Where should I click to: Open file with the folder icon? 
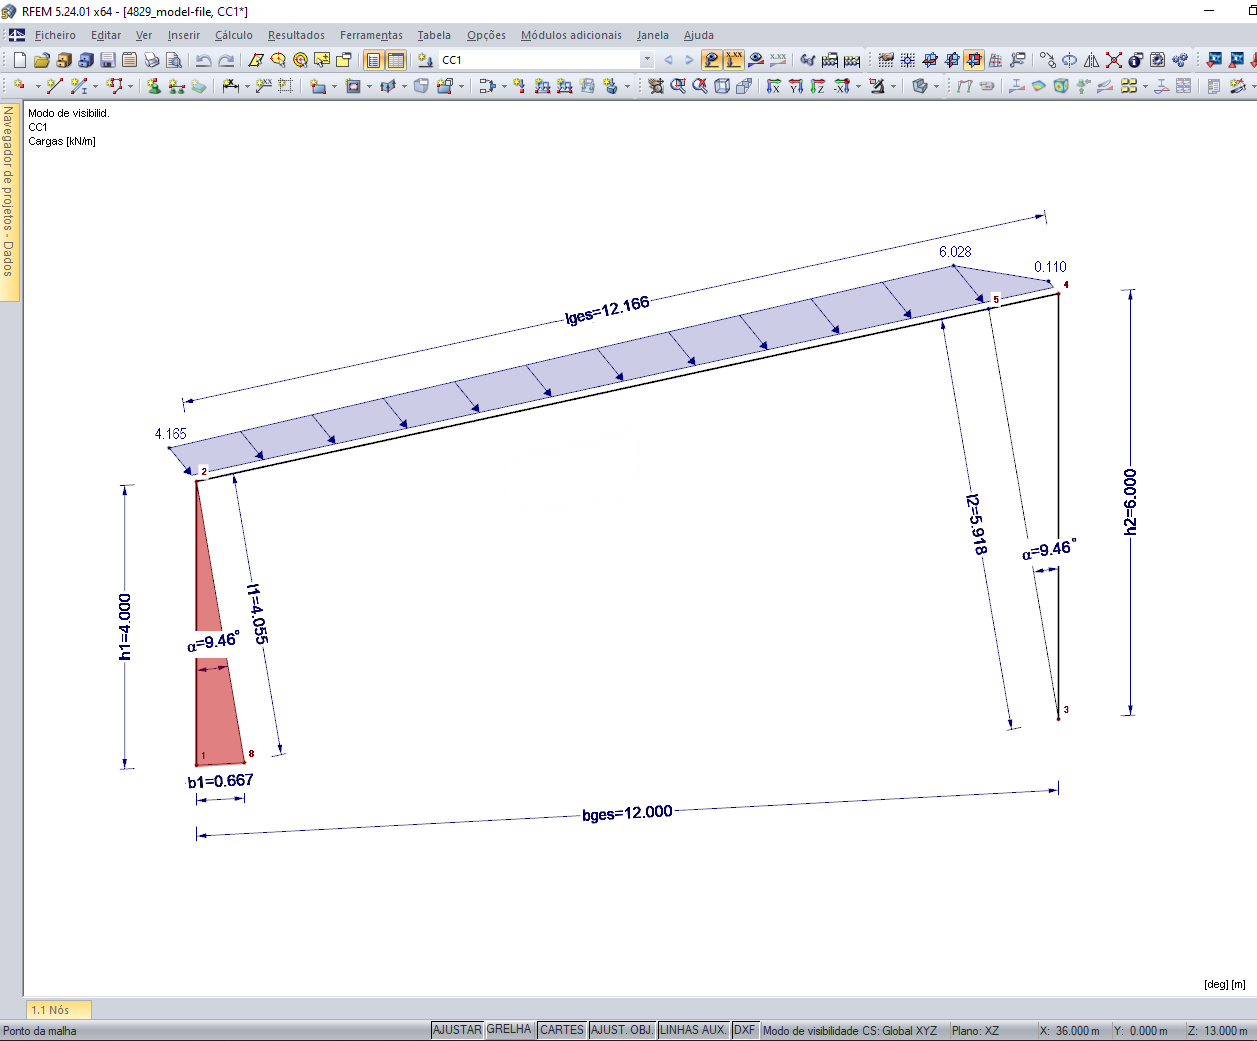click(42, 60)
